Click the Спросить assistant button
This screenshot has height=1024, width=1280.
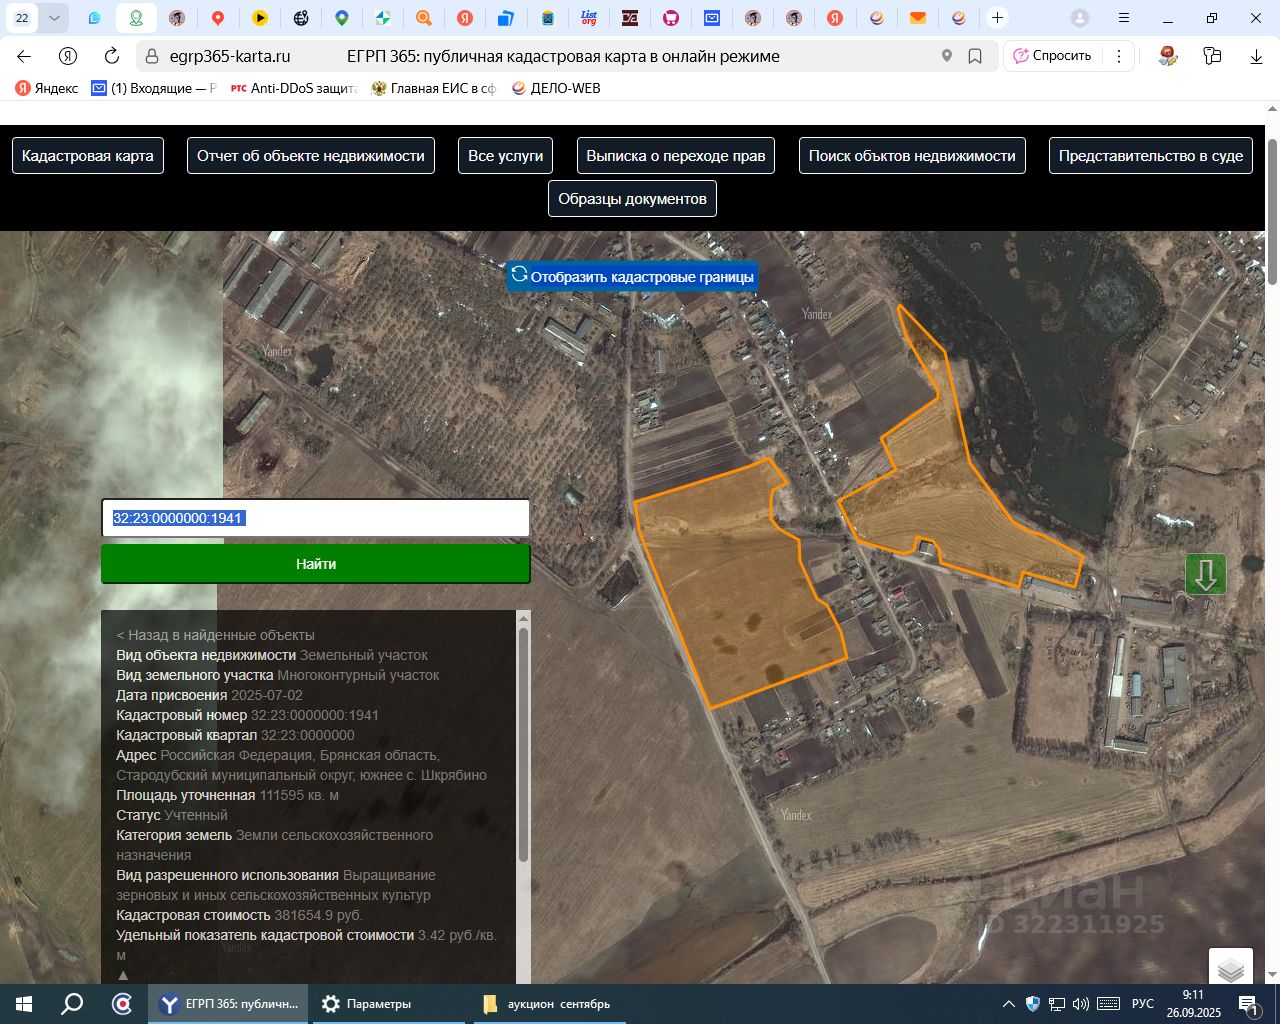tap(1052, 56)
